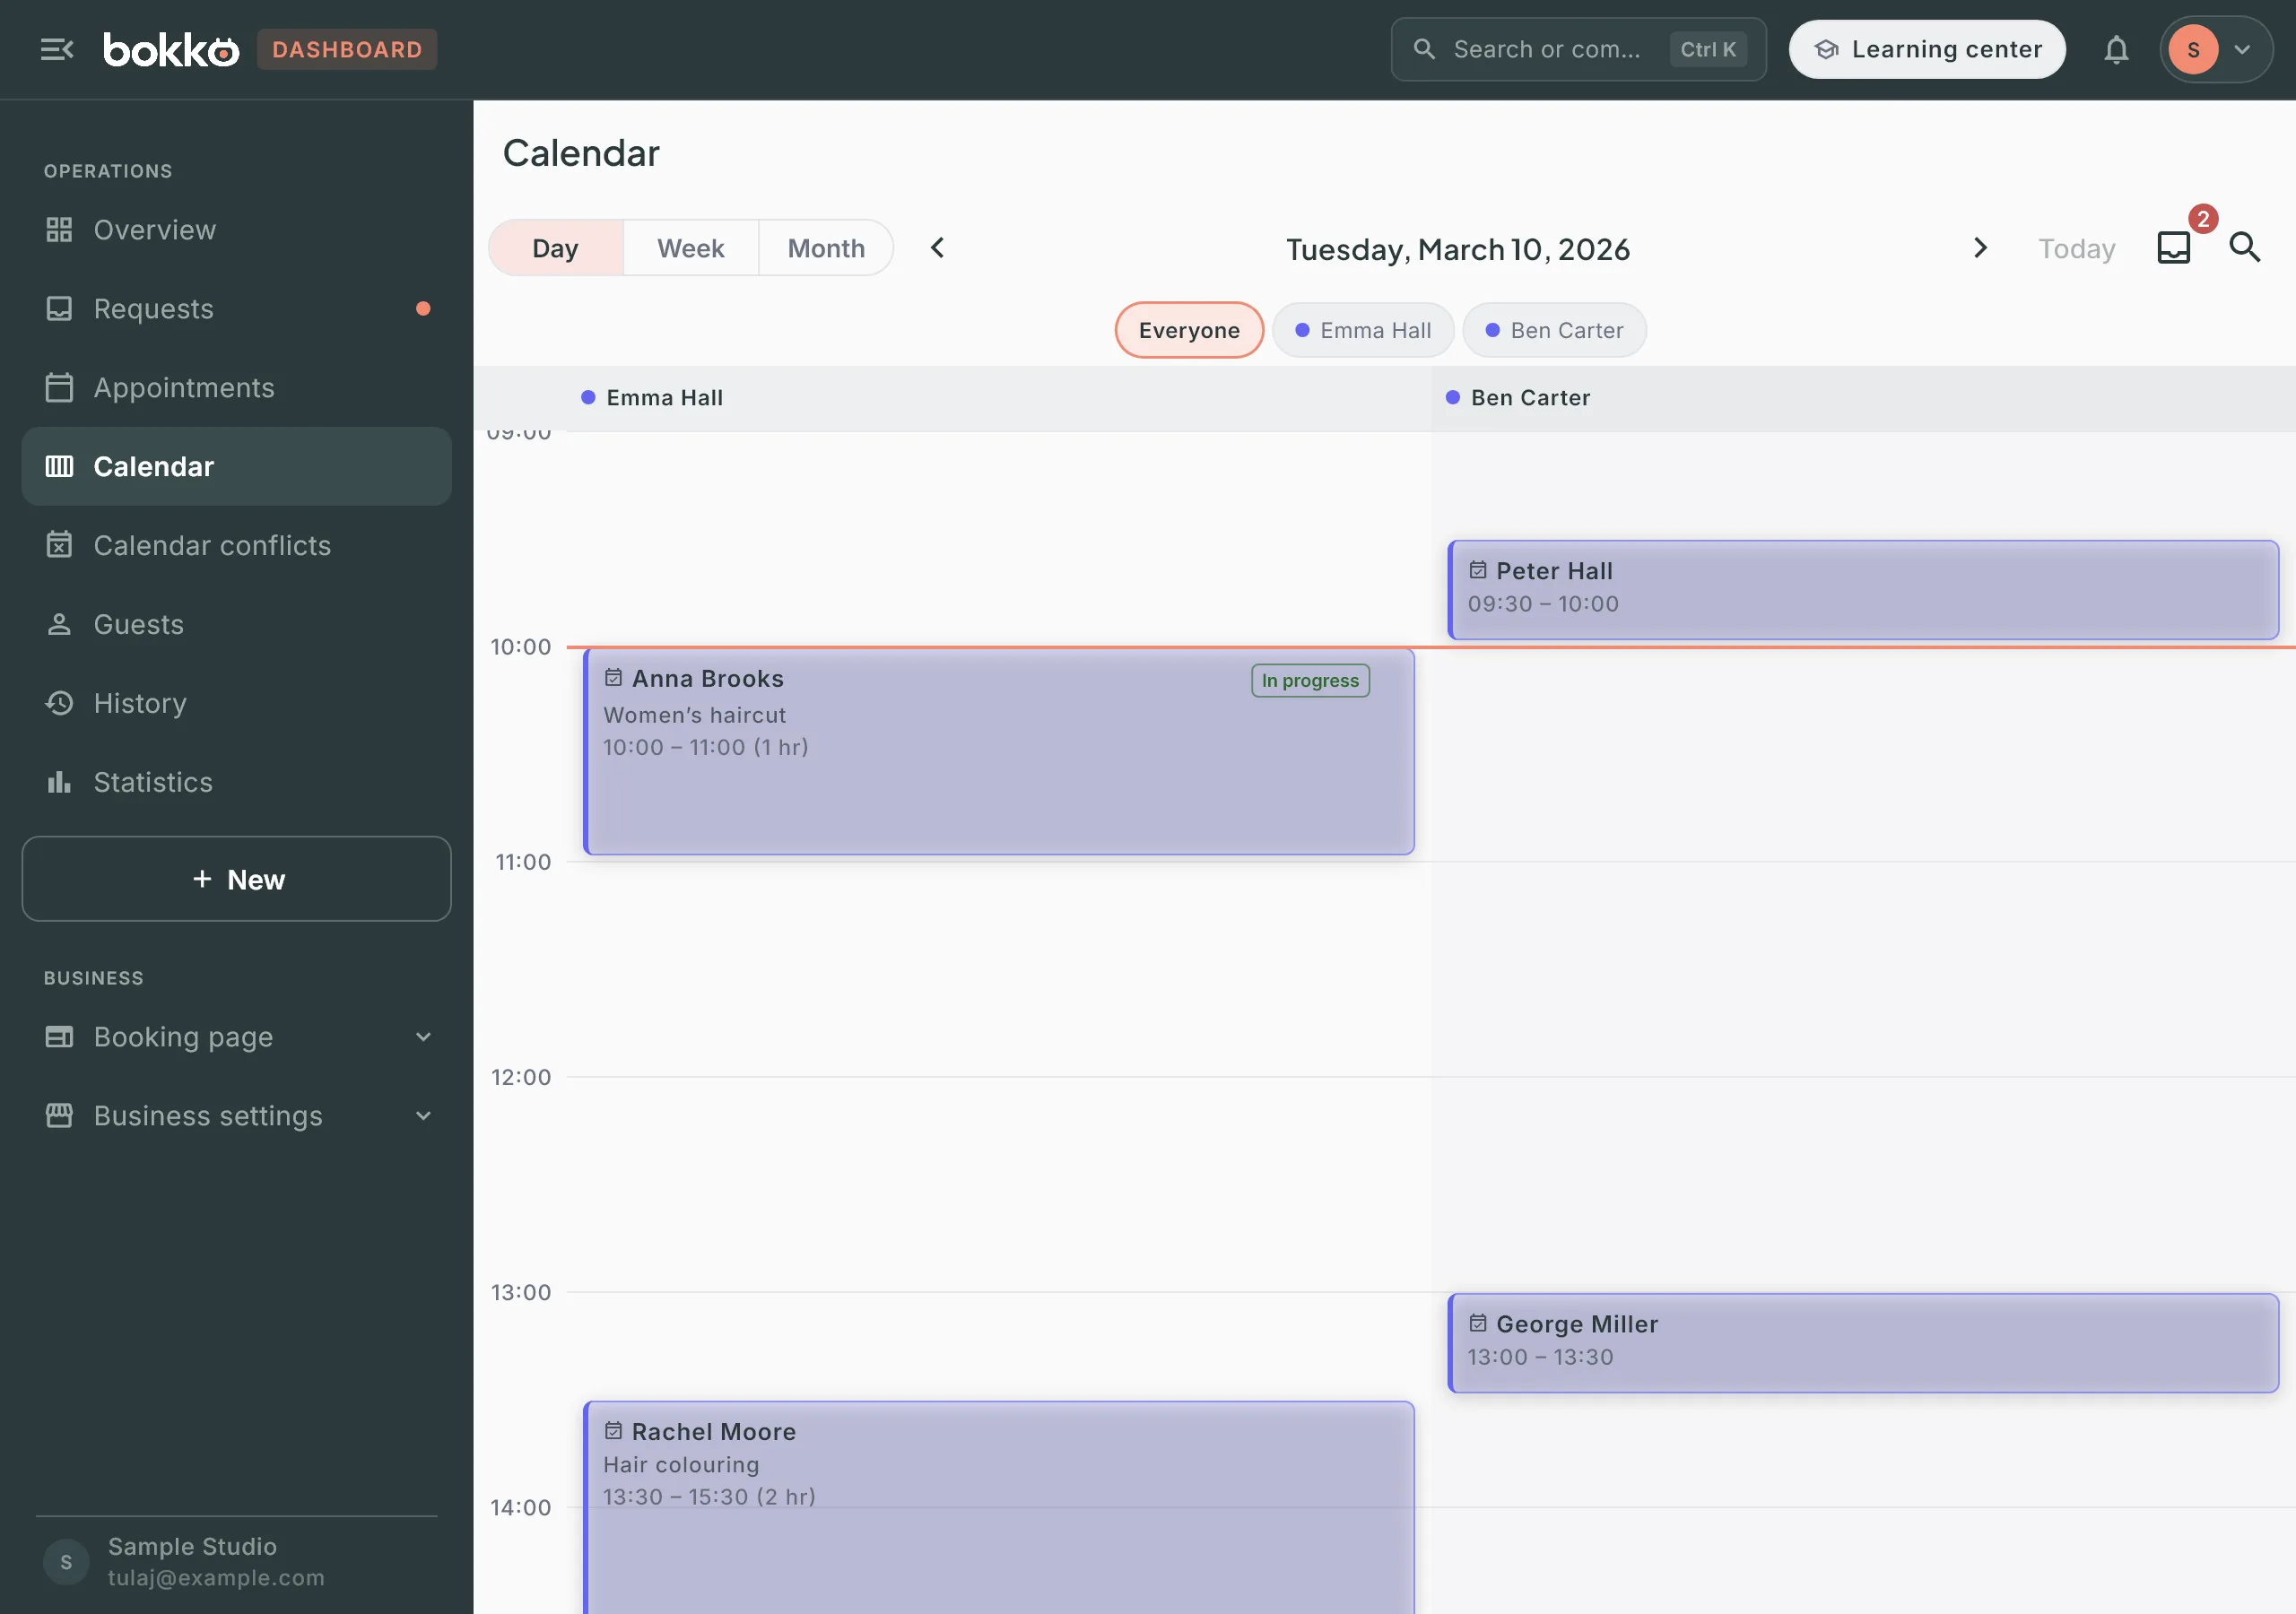Go to previous day arrow
Viewport: 2296px width, 1614px height.
(x=937, y=247)
